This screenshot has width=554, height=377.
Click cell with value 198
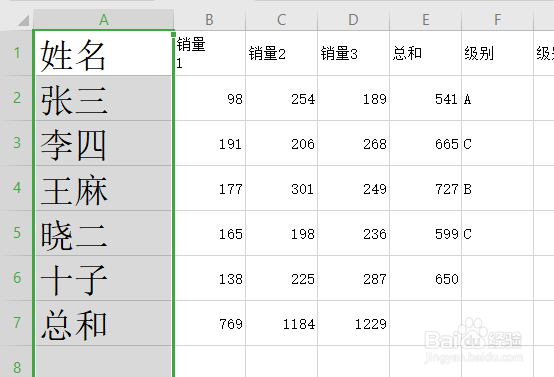tap(282, 233)
